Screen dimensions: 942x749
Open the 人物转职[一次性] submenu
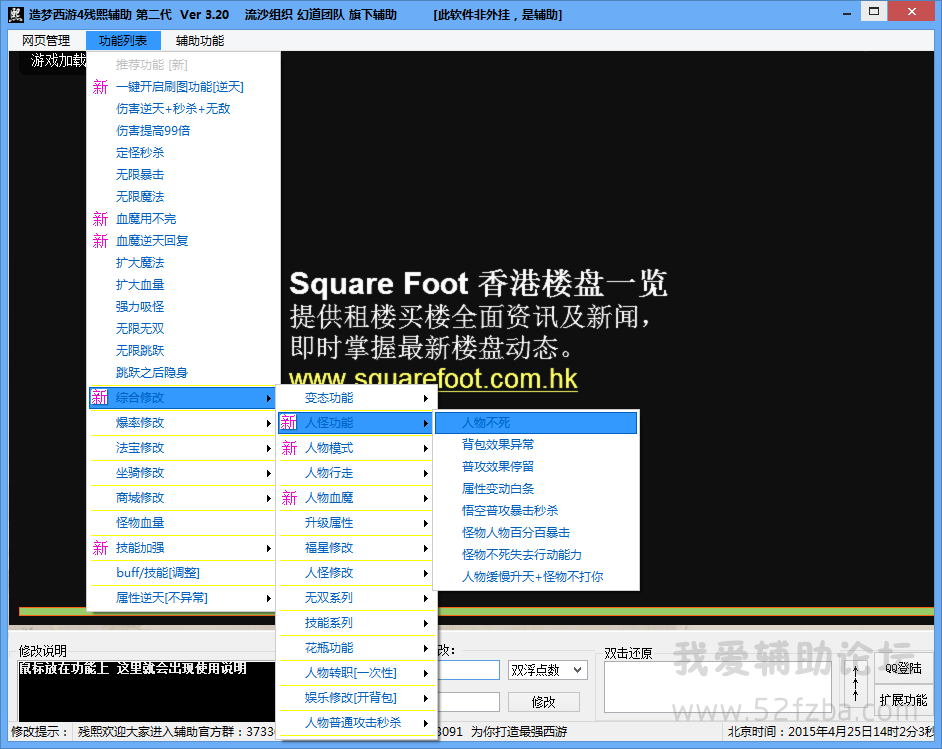[356, 673]
